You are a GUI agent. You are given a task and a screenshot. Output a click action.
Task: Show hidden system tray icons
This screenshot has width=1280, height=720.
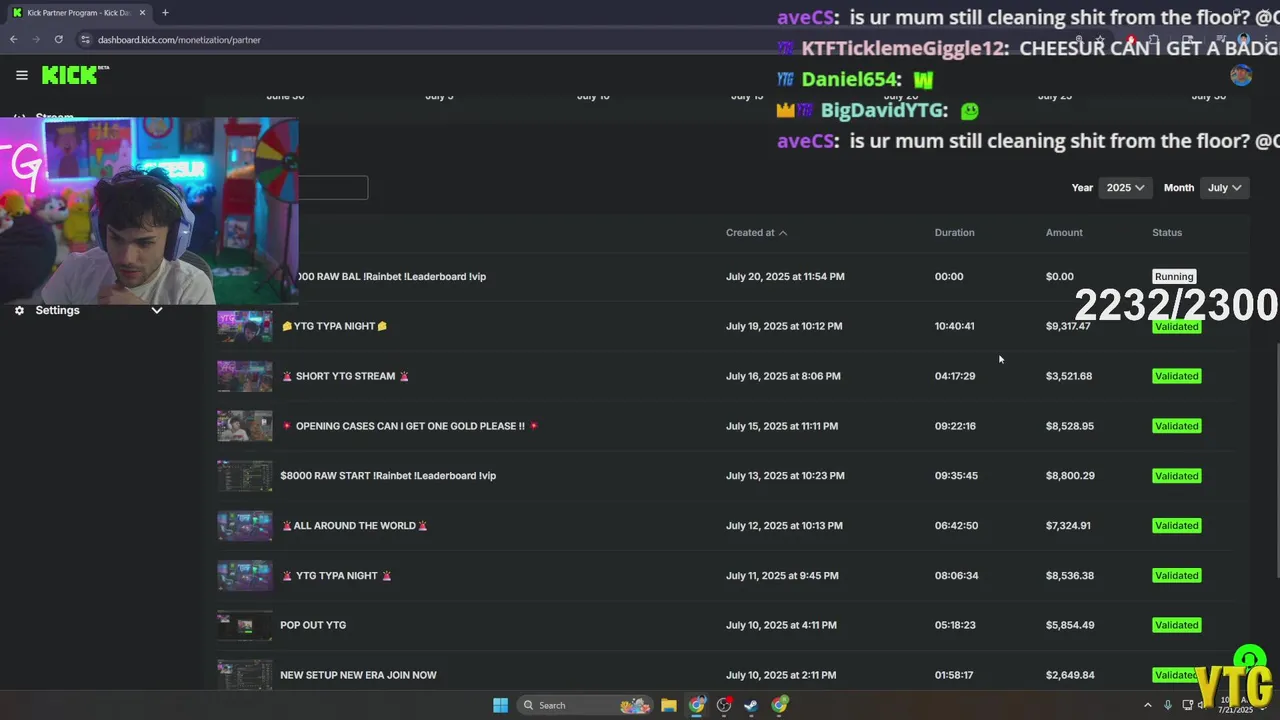(1148, 705)
